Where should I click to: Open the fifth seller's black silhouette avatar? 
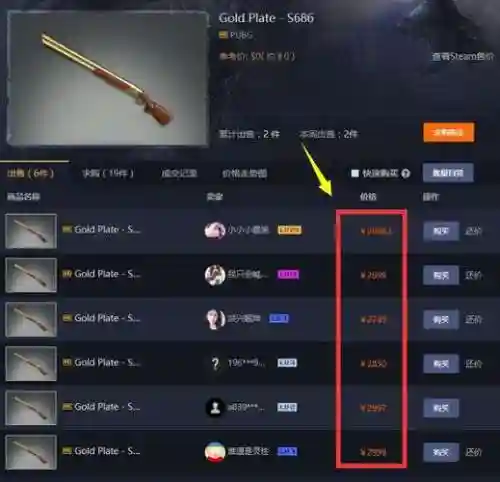pos(215,407)
